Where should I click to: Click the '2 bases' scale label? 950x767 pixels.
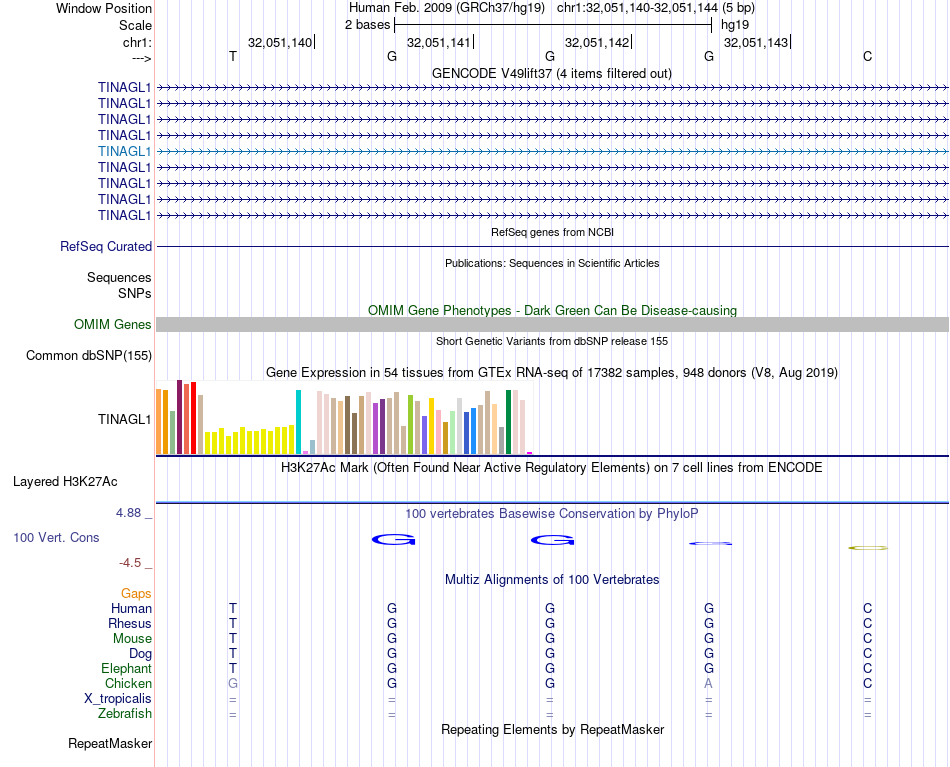coord(367,25)
